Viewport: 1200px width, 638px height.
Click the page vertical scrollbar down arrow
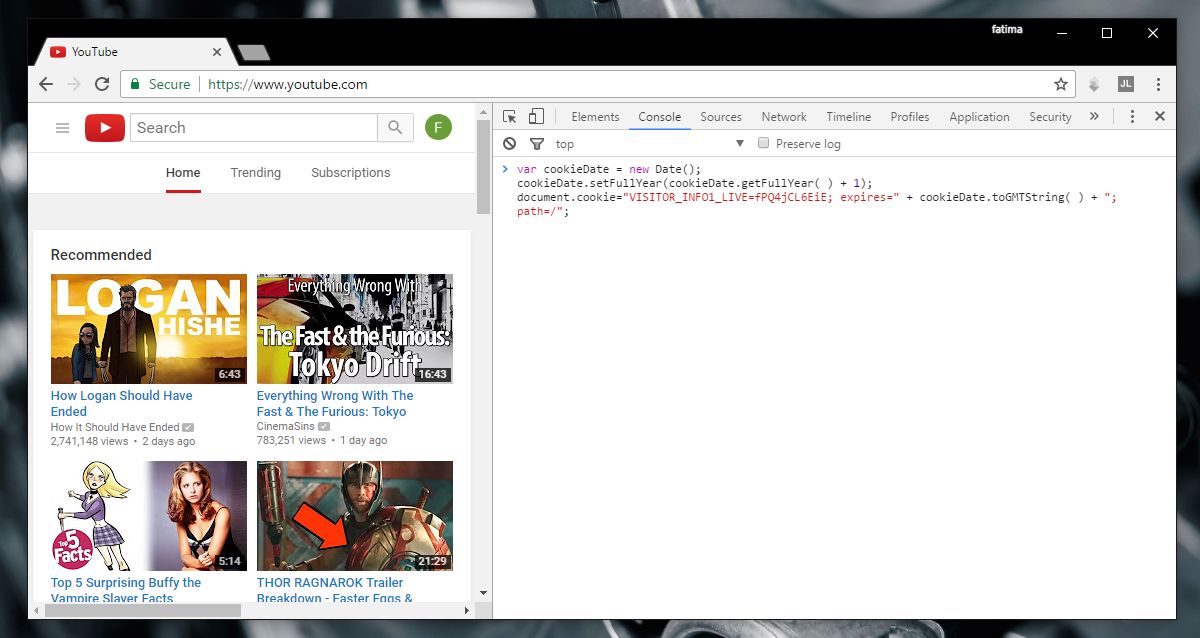pyautogui.click(x=484, y=594)
